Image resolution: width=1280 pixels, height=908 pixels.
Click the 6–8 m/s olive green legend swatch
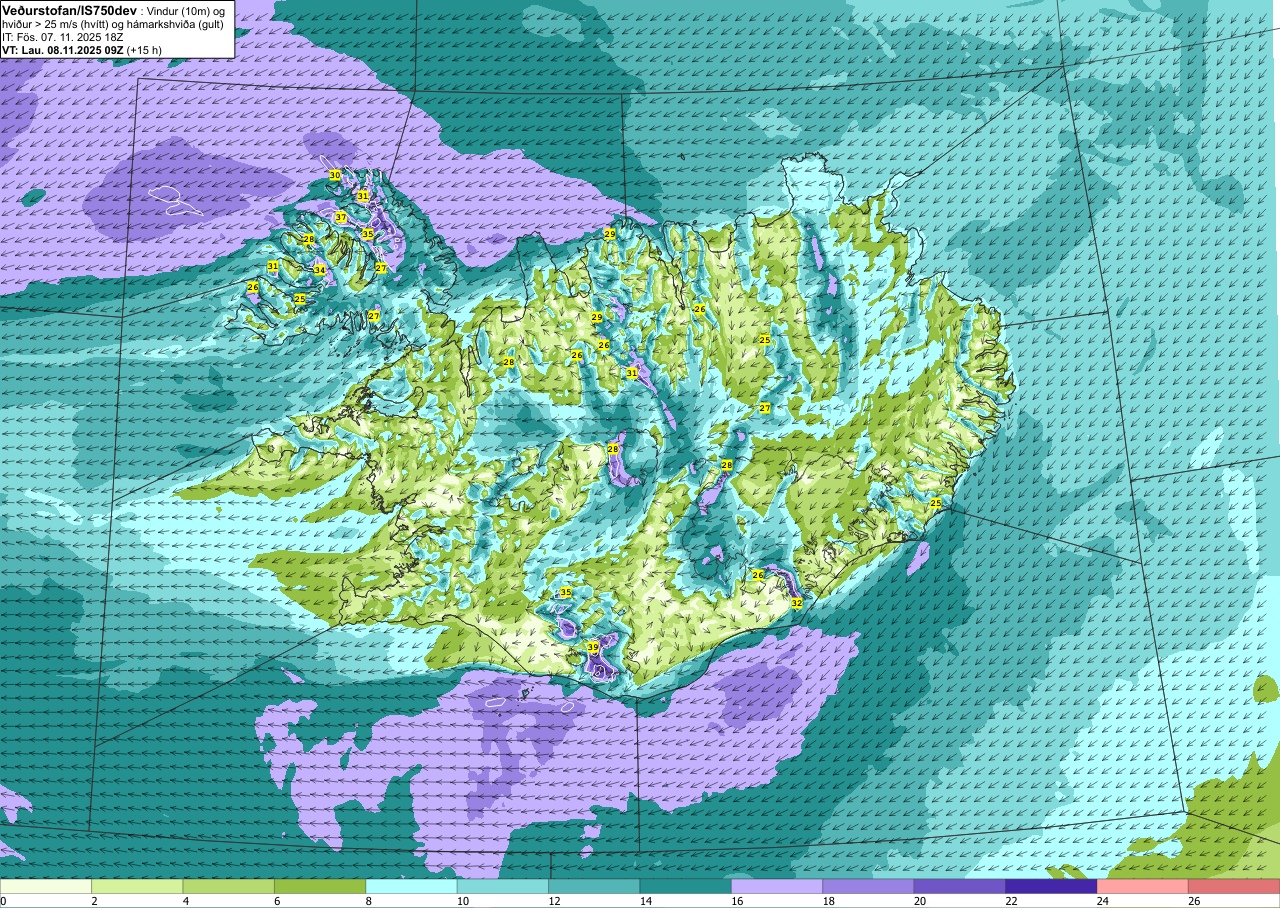[x=320, y=886]
